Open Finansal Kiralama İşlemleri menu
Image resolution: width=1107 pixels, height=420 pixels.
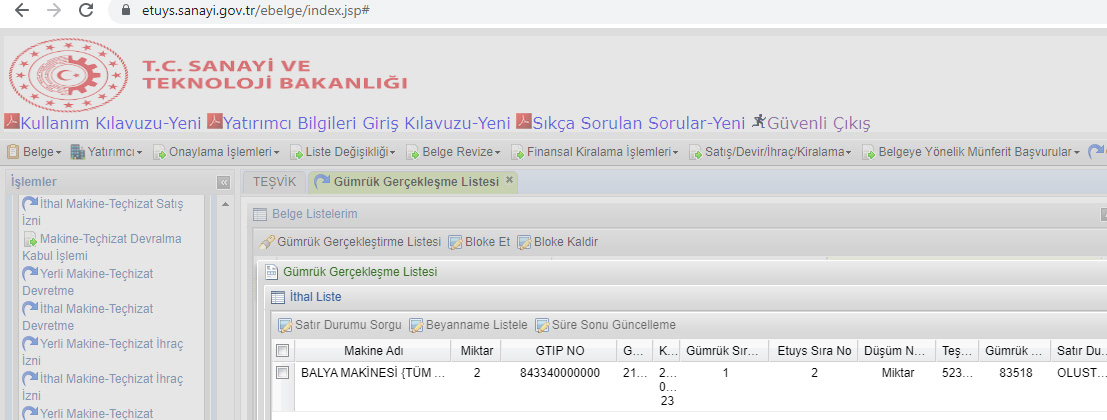[x=594, y=152]
